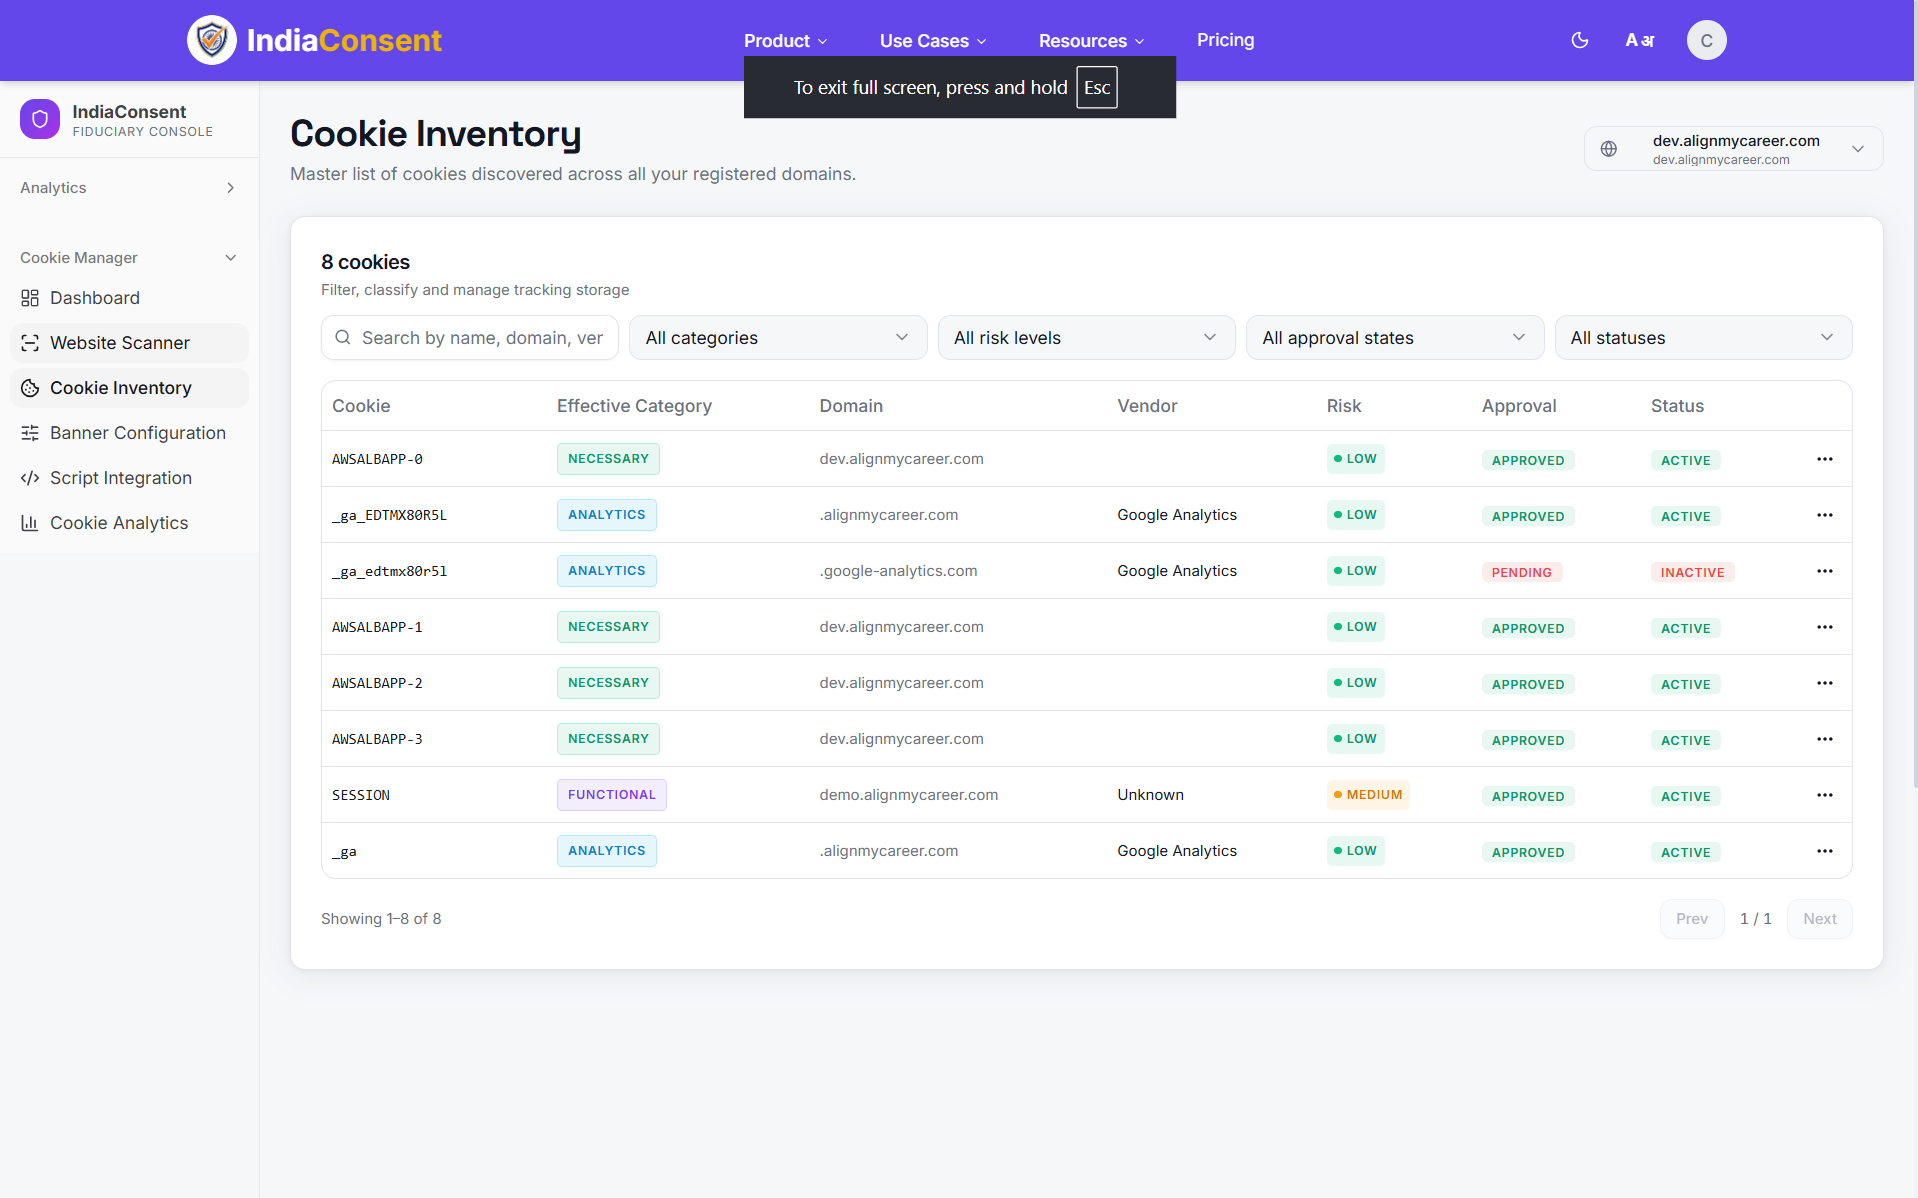Open the Product menu
Image resolution: width=1918 pixels, height=1198 pixels.
[785, 41]
